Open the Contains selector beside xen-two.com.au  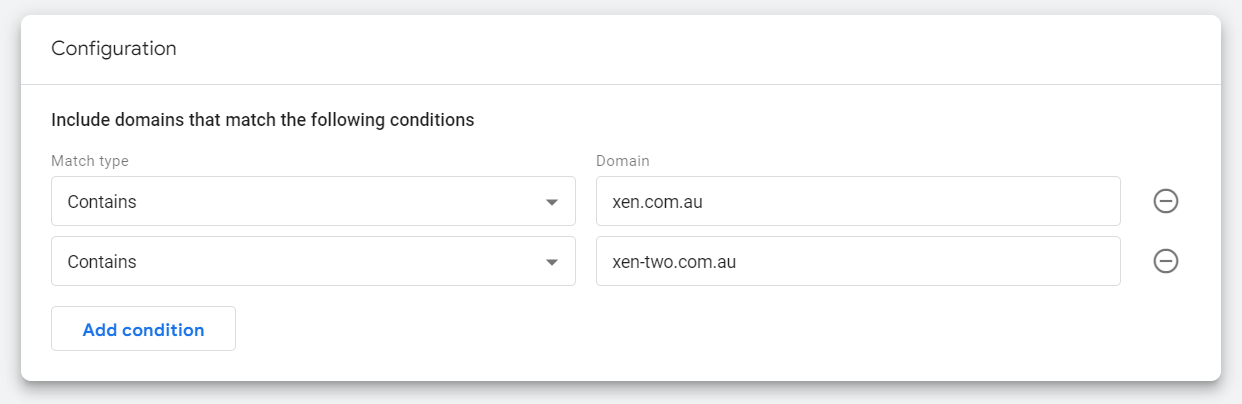click(313, 261)
